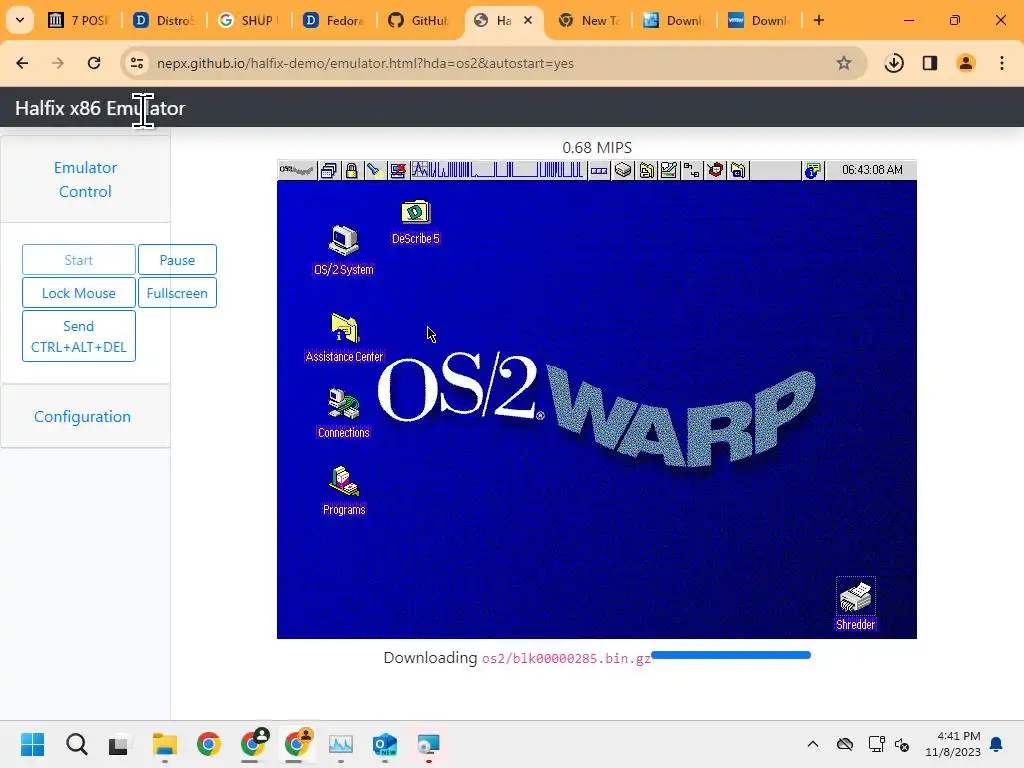
Task: Switch to the Fedora browser tab
Action: coord(334,20)
